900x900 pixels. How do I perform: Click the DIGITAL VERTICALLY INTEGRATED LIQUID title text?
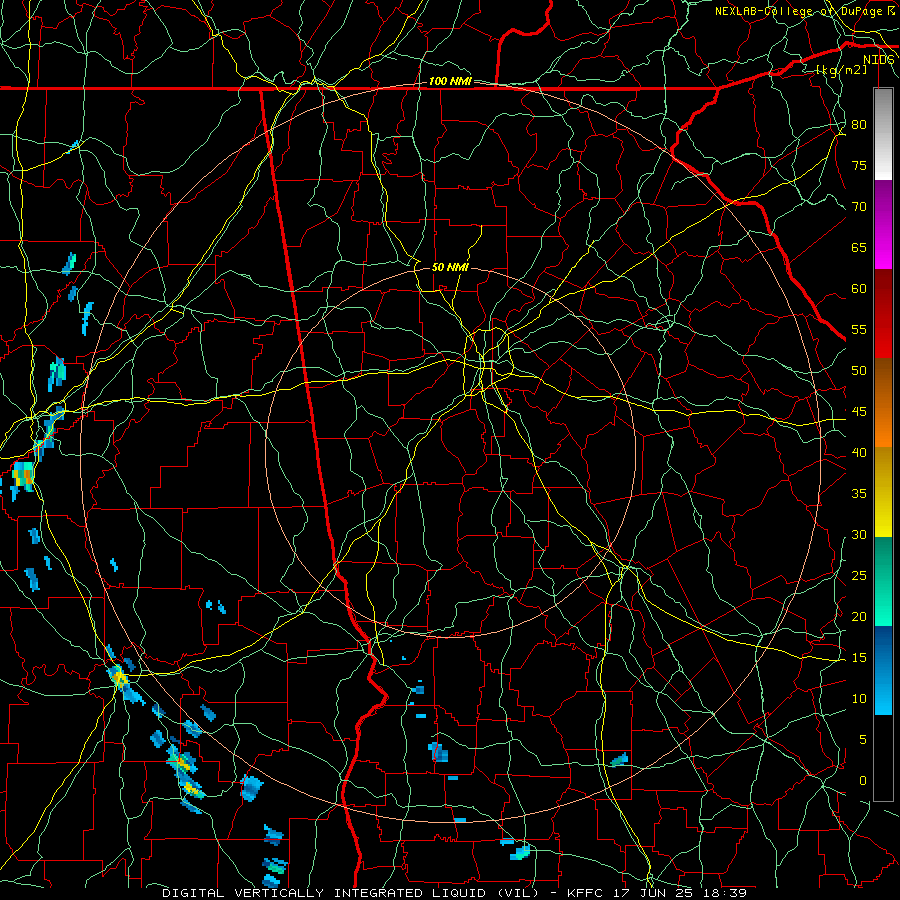(x=351, y=893)
